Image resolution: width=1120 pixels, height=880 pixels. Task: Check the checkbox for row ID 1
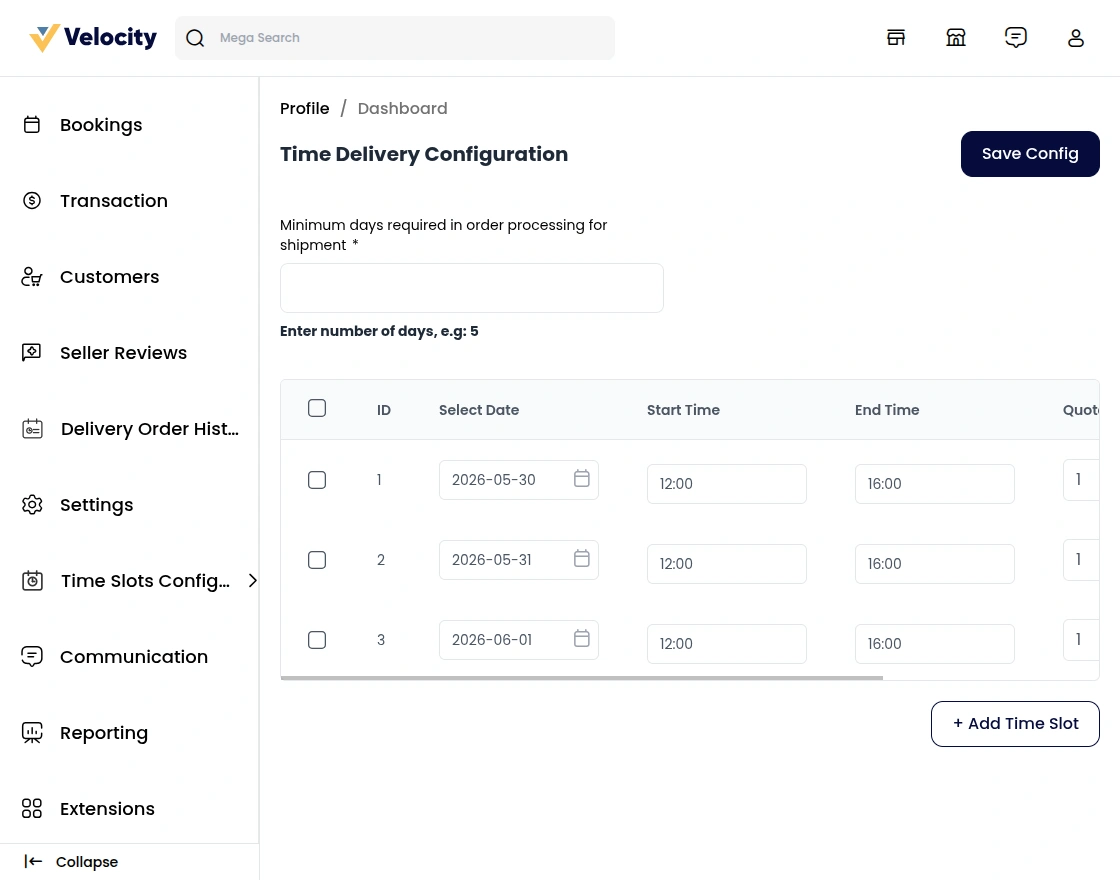click(x=317, y=480)
